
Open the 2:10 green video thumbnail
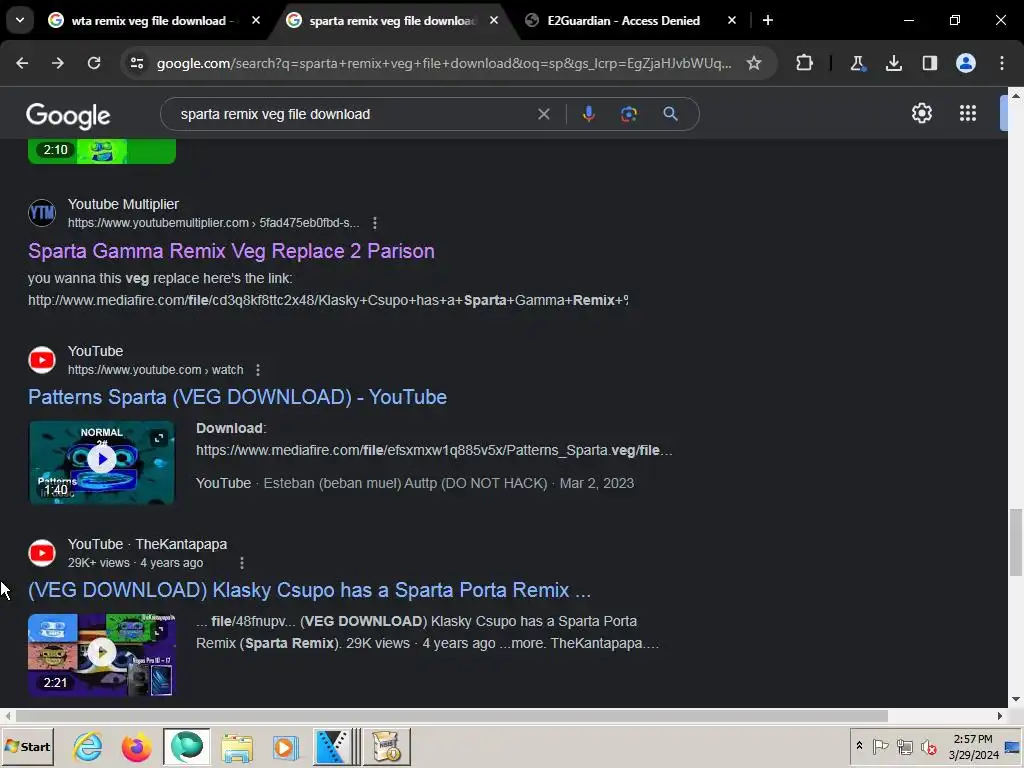coord(102,151)
